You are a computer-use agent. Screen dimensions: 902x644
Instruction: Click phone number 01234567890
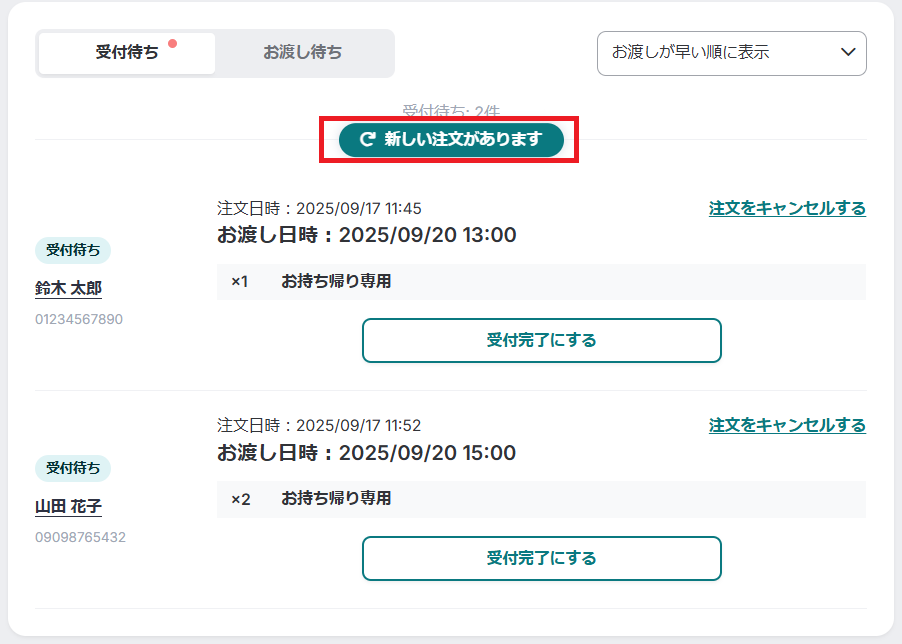[79, 319]
